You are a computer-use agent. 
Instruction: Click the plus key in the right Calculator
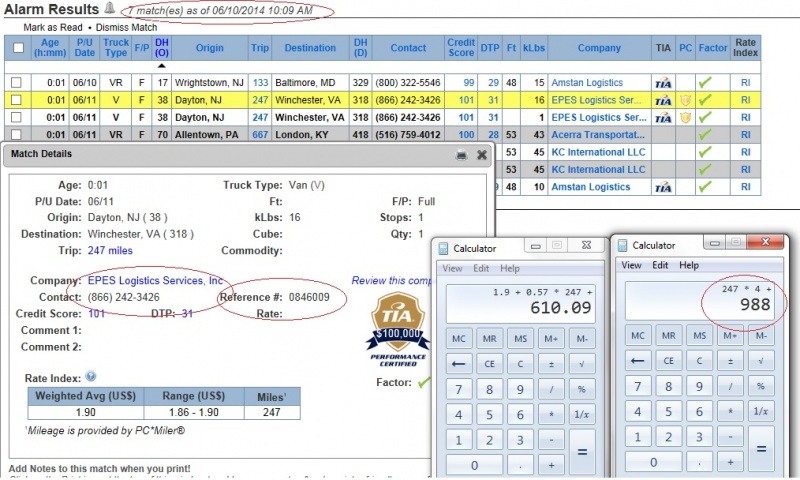(x=730, y=462)
